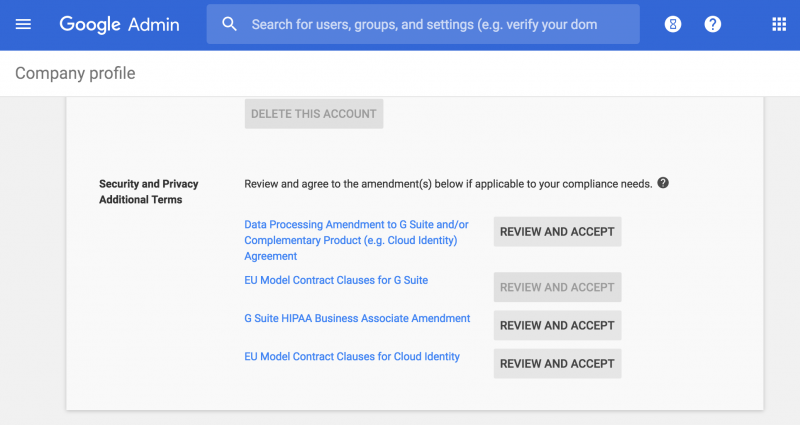The width and height of the screenshot is (800, 425).
Task: Click the Company profile page heading
Action: [75, 73]
